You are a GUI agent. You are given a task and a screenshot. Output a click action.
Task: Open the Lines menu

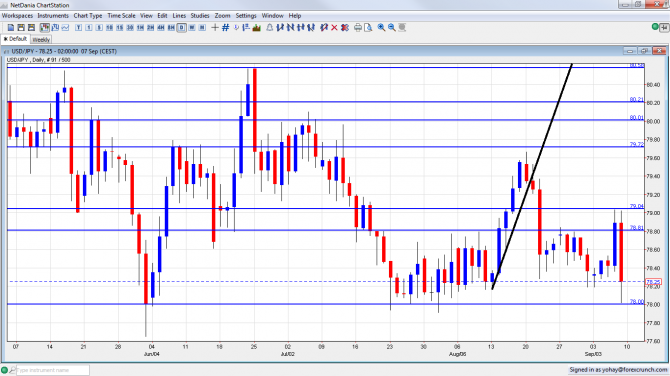[x=179, y=16]
